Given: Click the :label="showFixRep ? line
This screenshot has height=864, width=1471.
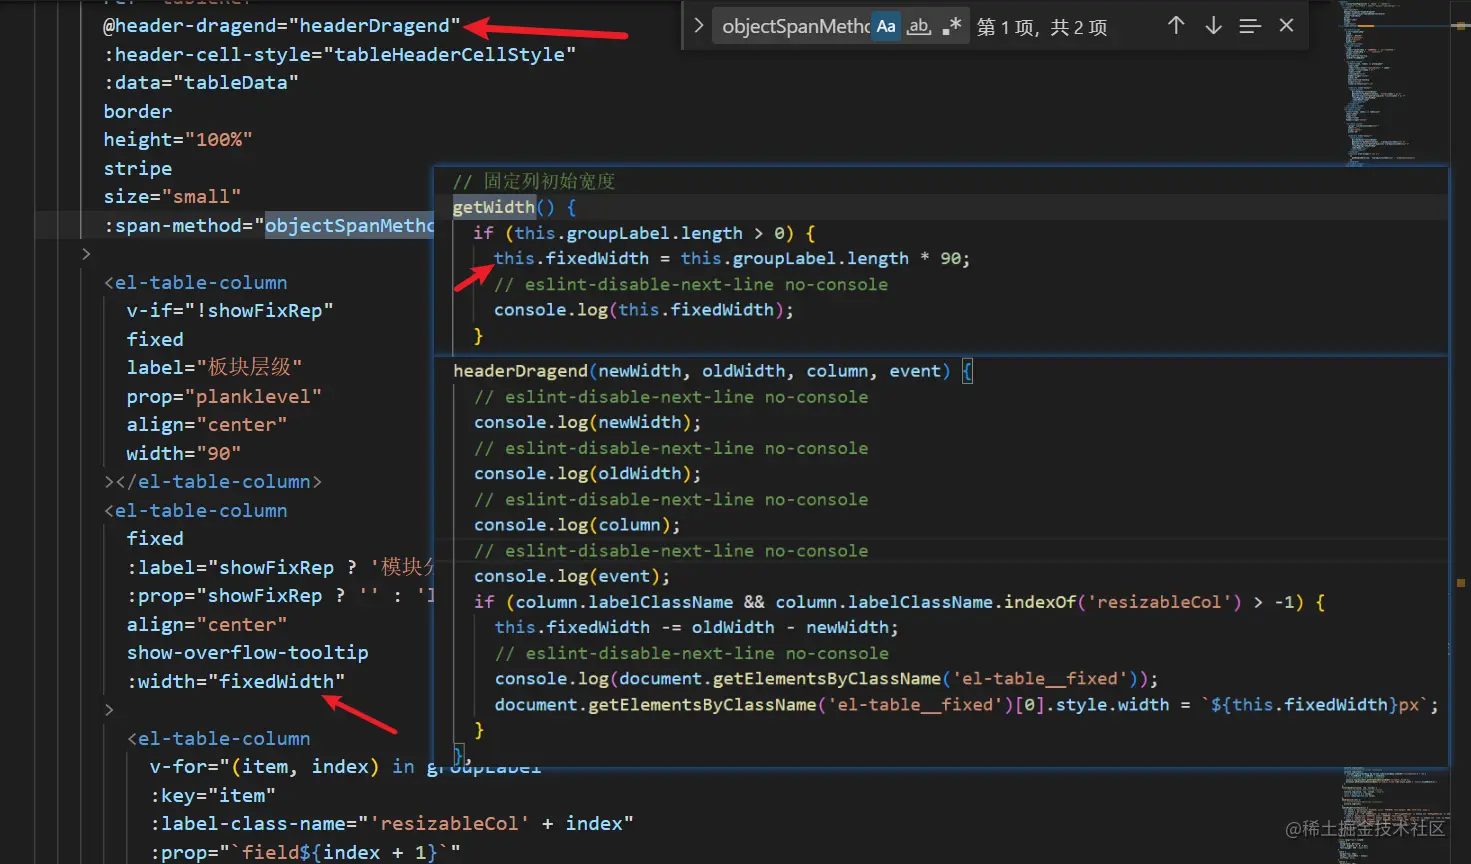Looking at the screenshot, I should pyautogui.click(x=280, y=567).
